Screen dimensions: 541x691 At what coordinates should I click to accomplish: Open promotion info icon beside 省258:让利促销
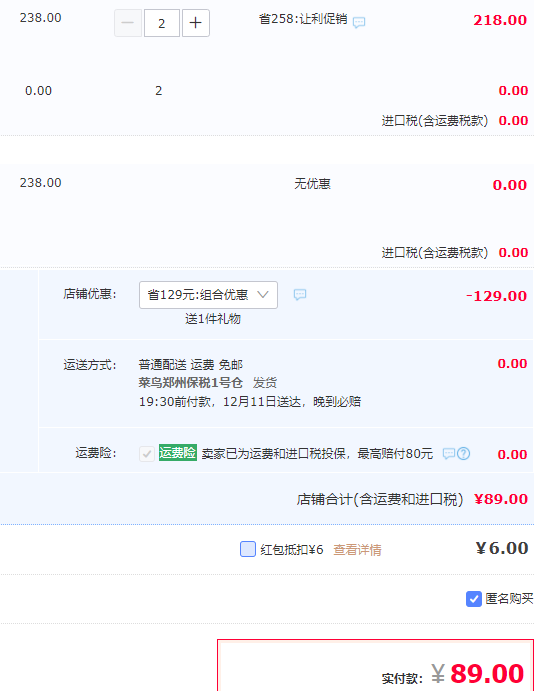tap(359, 22)
